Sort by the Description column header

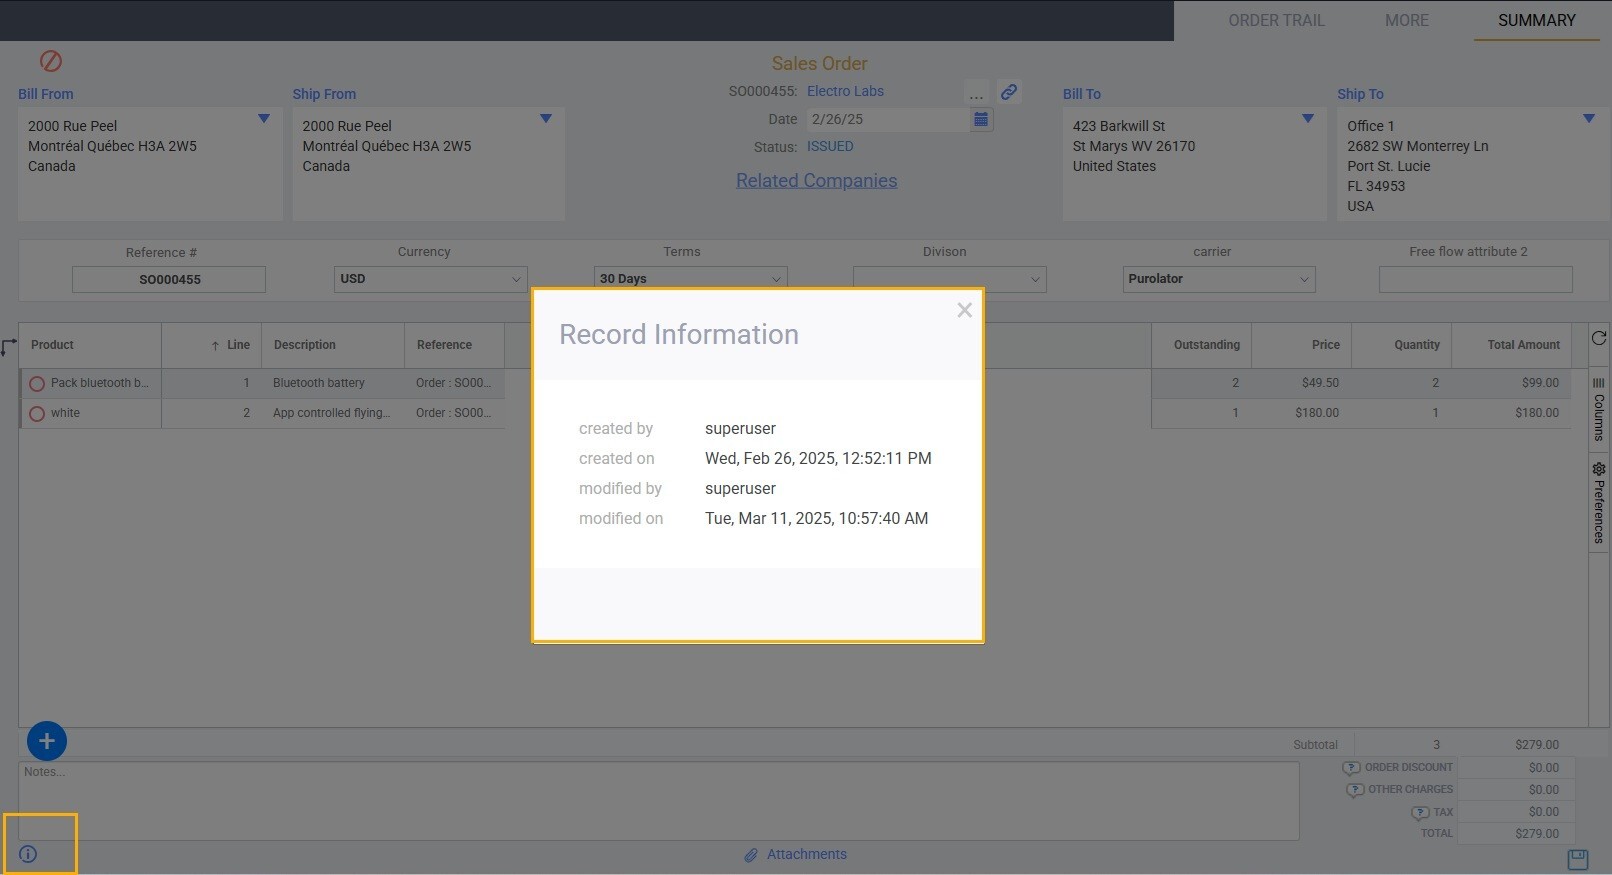(x=333, y=345)
